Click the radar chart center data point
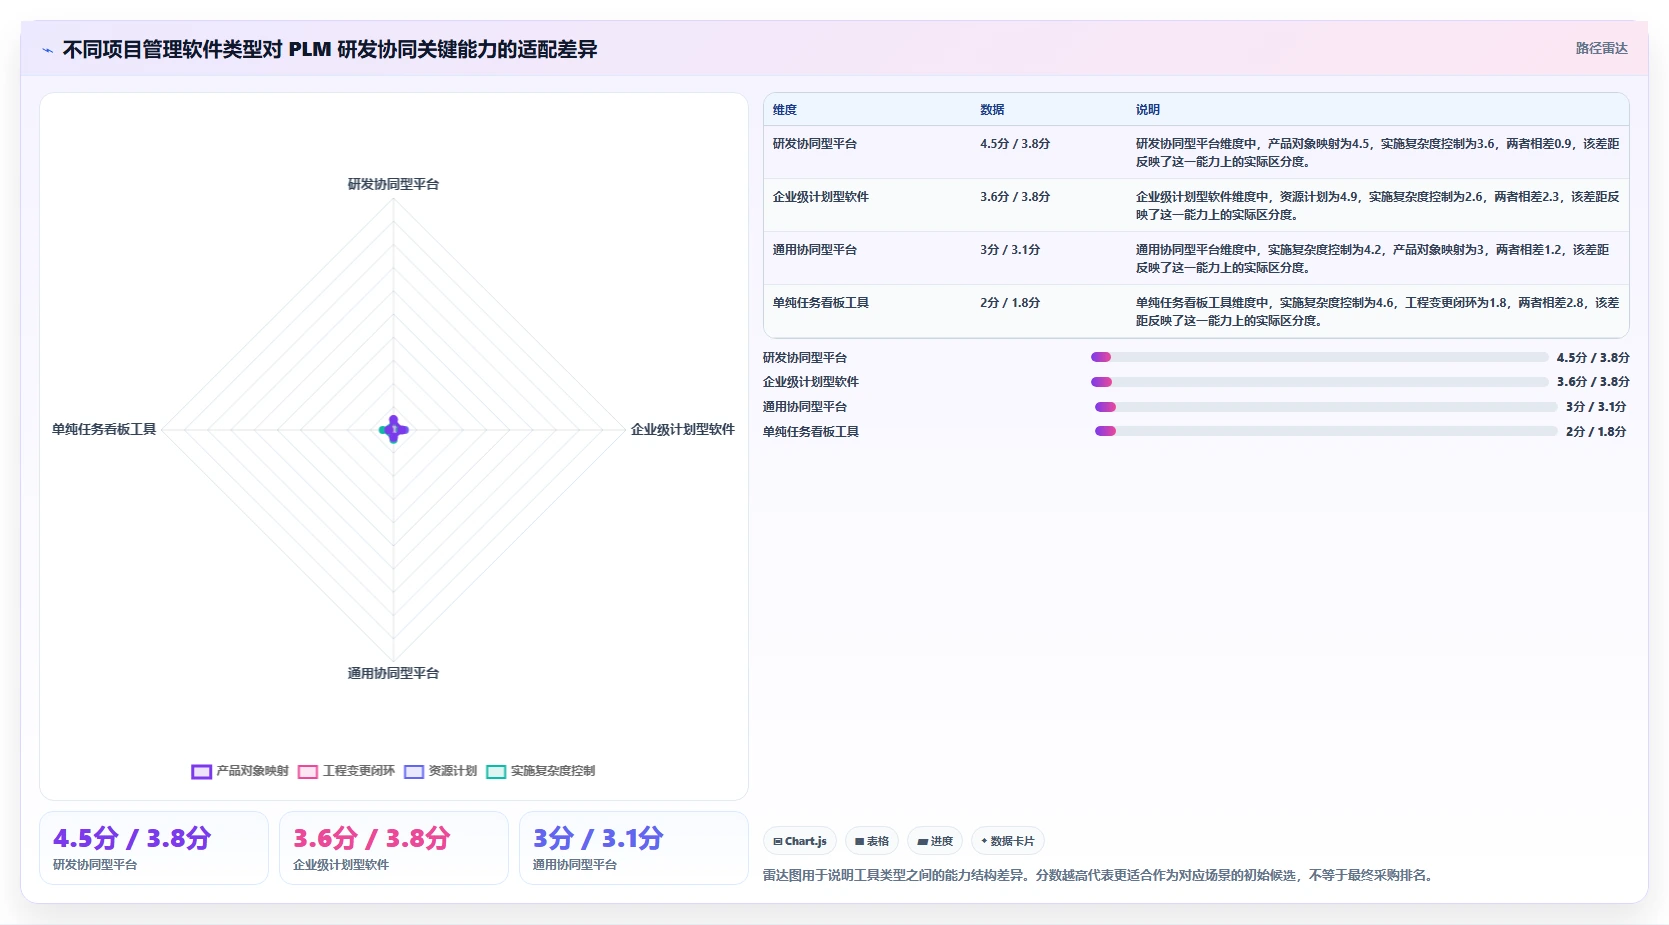Image resolution: width=1669 pixels, height=925 pixels. (x=394, y=430)
